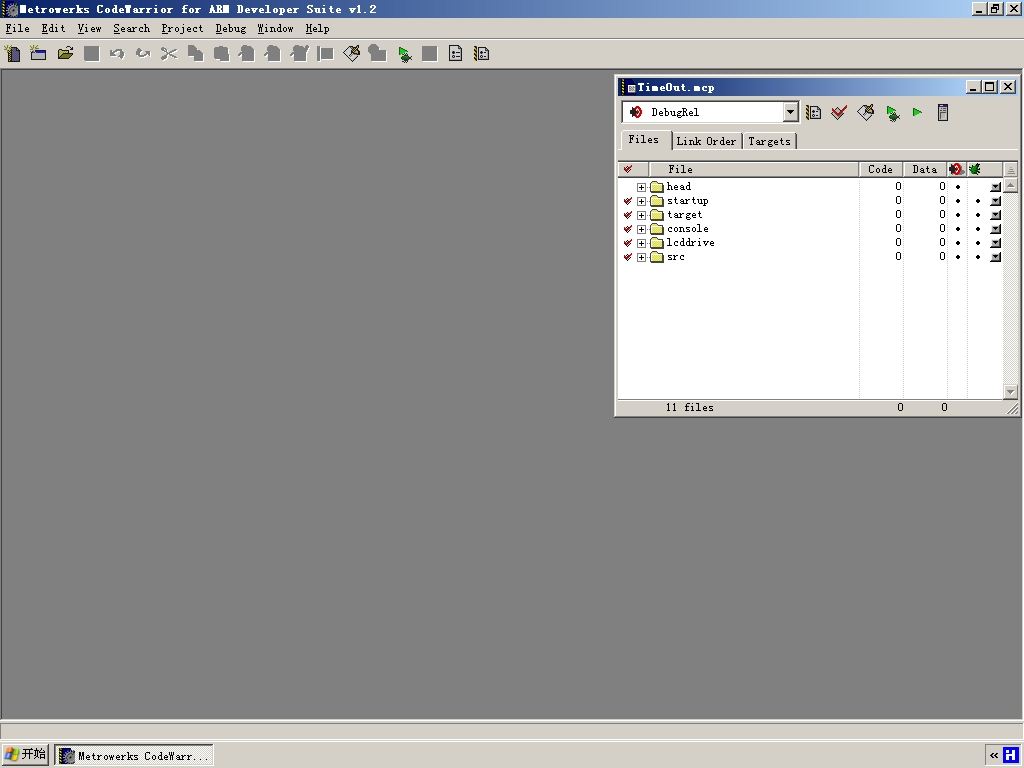This screenshot has height=768, width=1024.
Task: Open popup arrow on lcddrive row
Action: pos(995,243)
